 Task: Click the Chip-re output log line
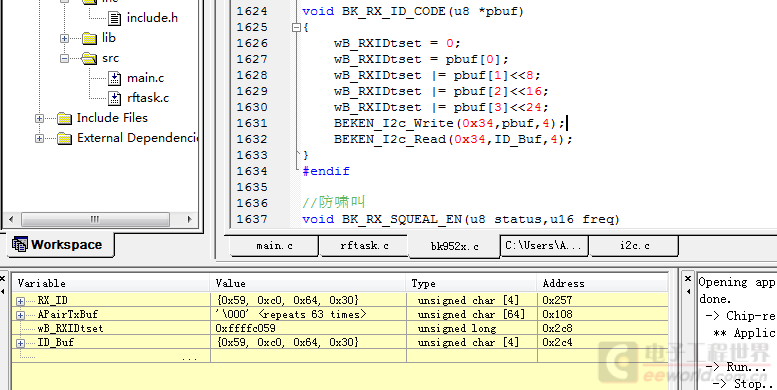tap(740, 316)
